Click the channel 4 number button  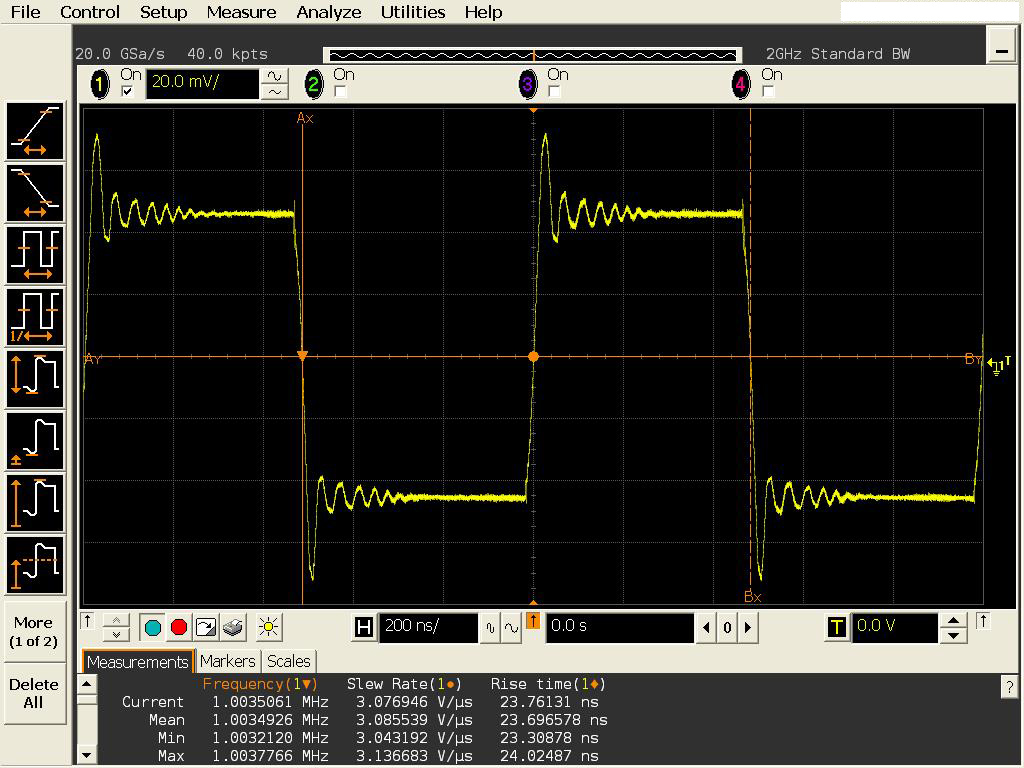[x=741, y=84]
